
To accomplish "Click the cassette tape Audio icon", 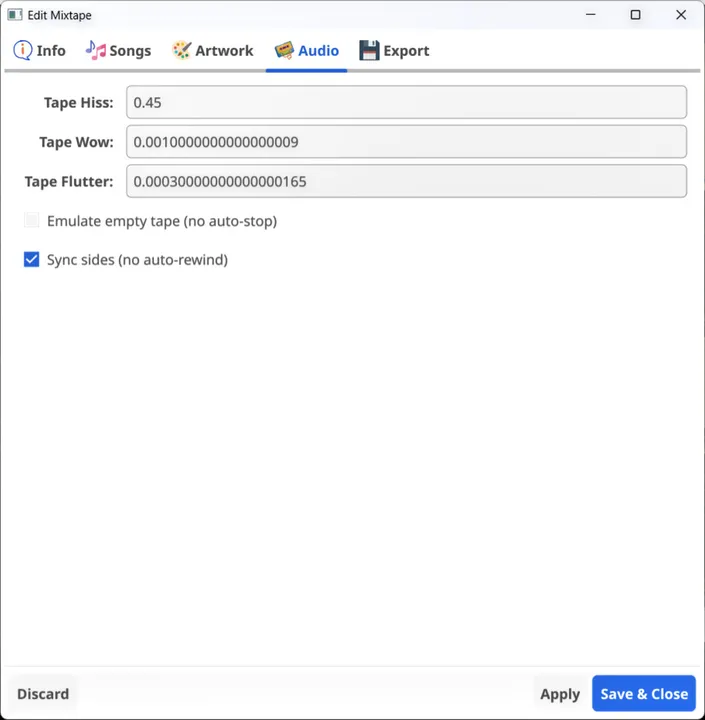I will [284, 51].
